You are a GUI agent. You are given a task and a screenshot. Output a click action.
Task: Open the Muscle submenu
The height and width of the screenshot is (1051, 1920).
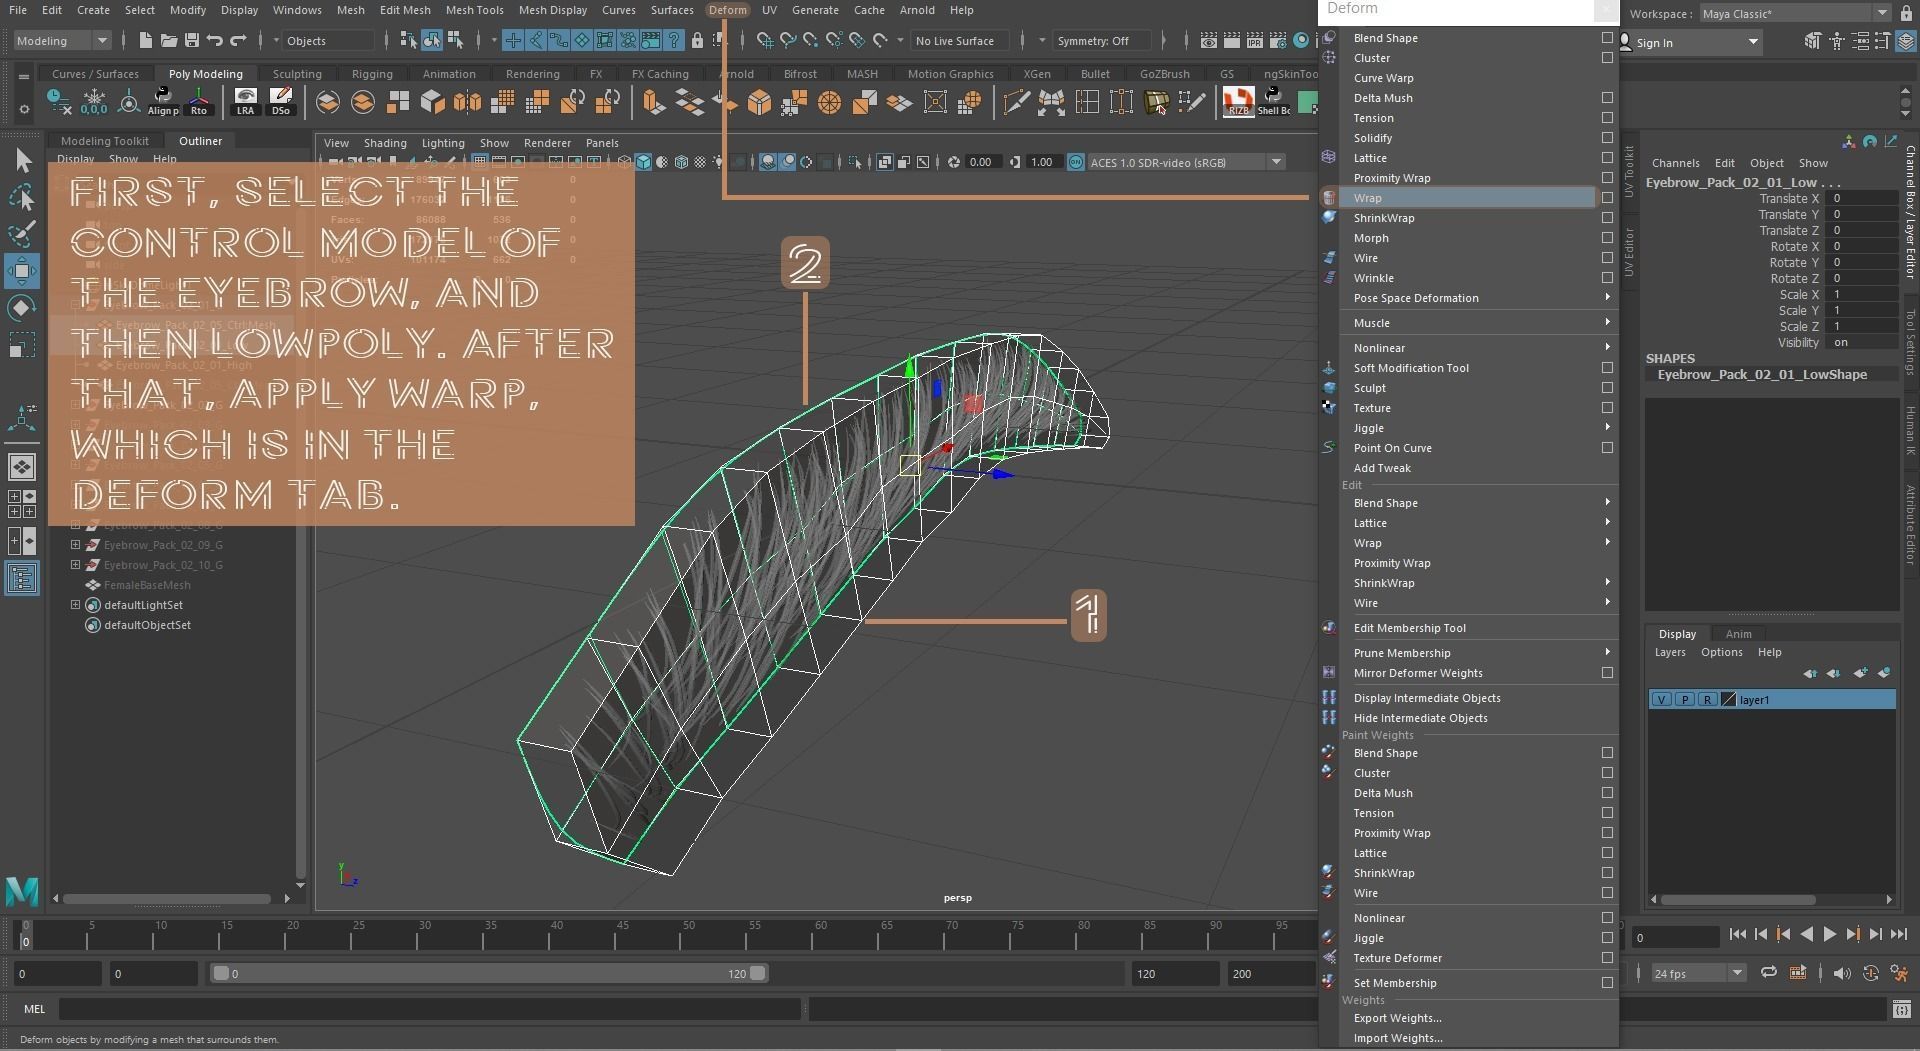(1478, 323)
